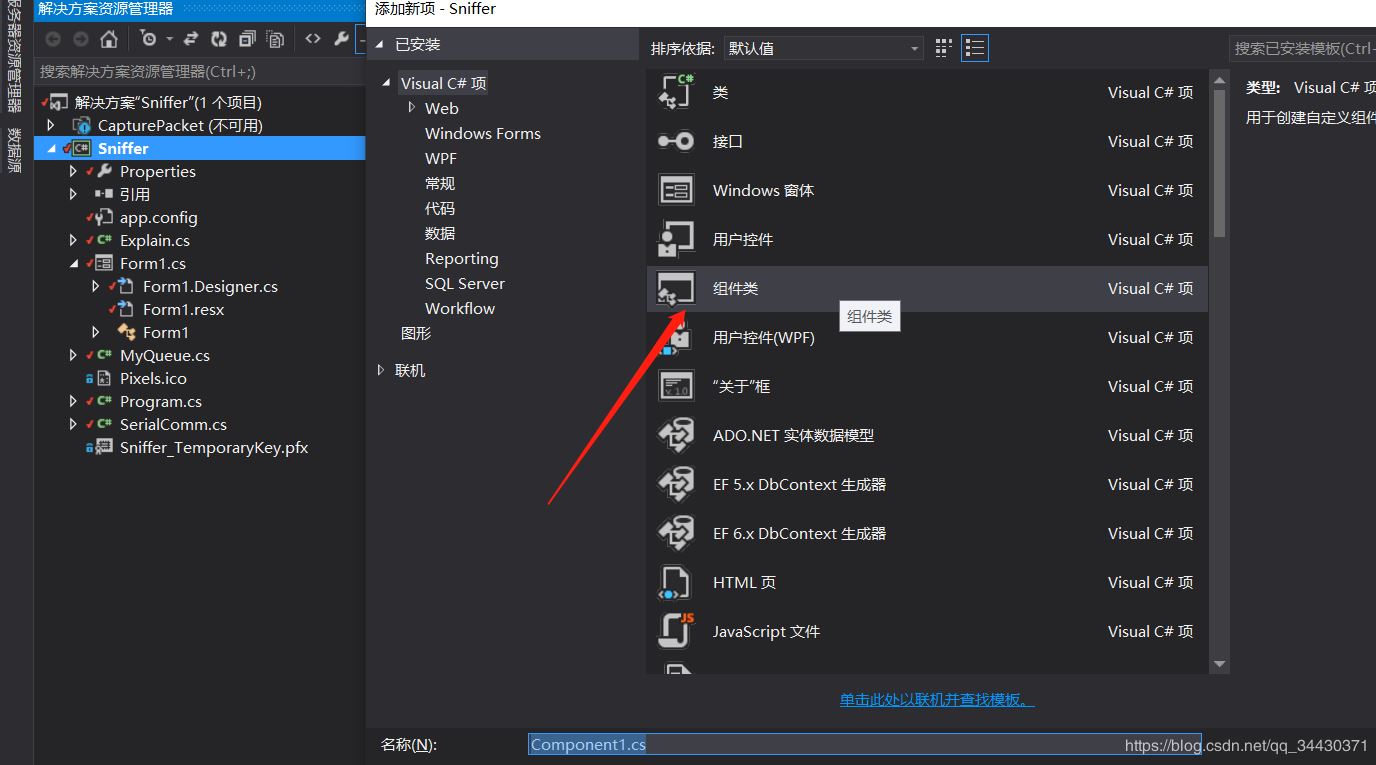Click template list scrollbar down arrow
This screenshot has height=765, width=1376.
pyautogui.click(x=1219, y=664)
